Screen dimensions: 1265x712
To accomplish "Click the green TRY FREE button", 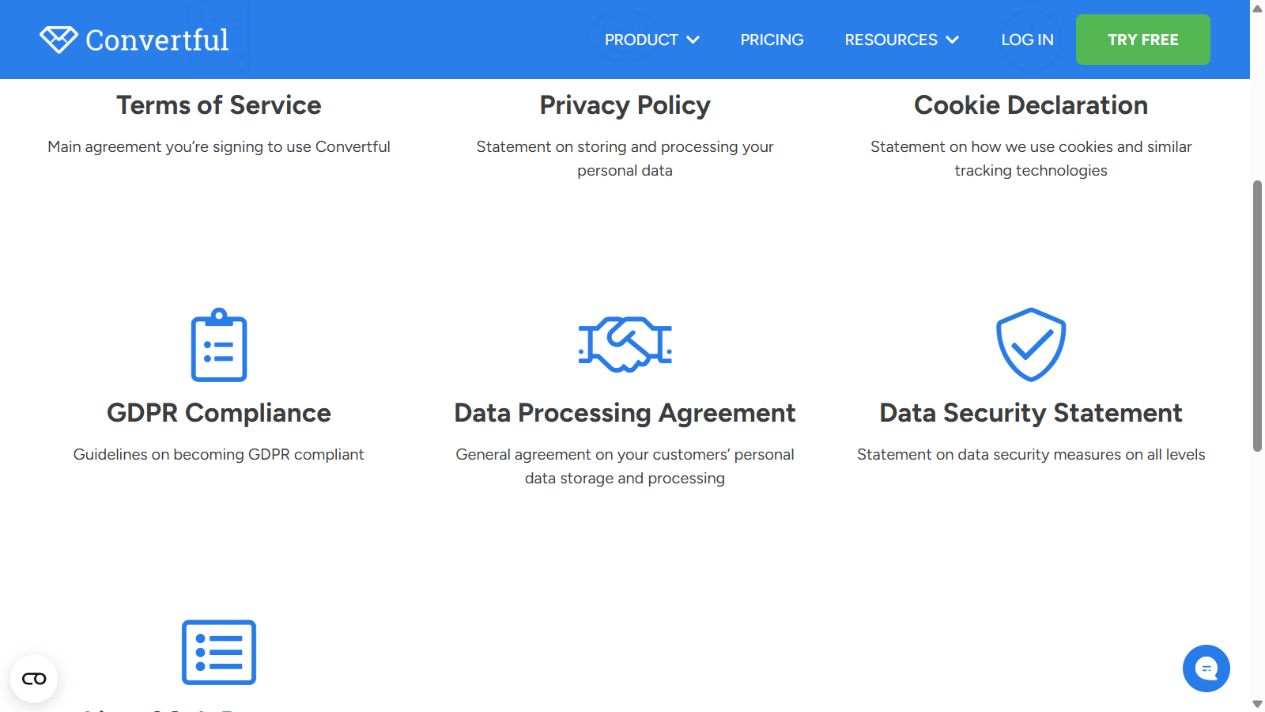I will (1143, 40).
